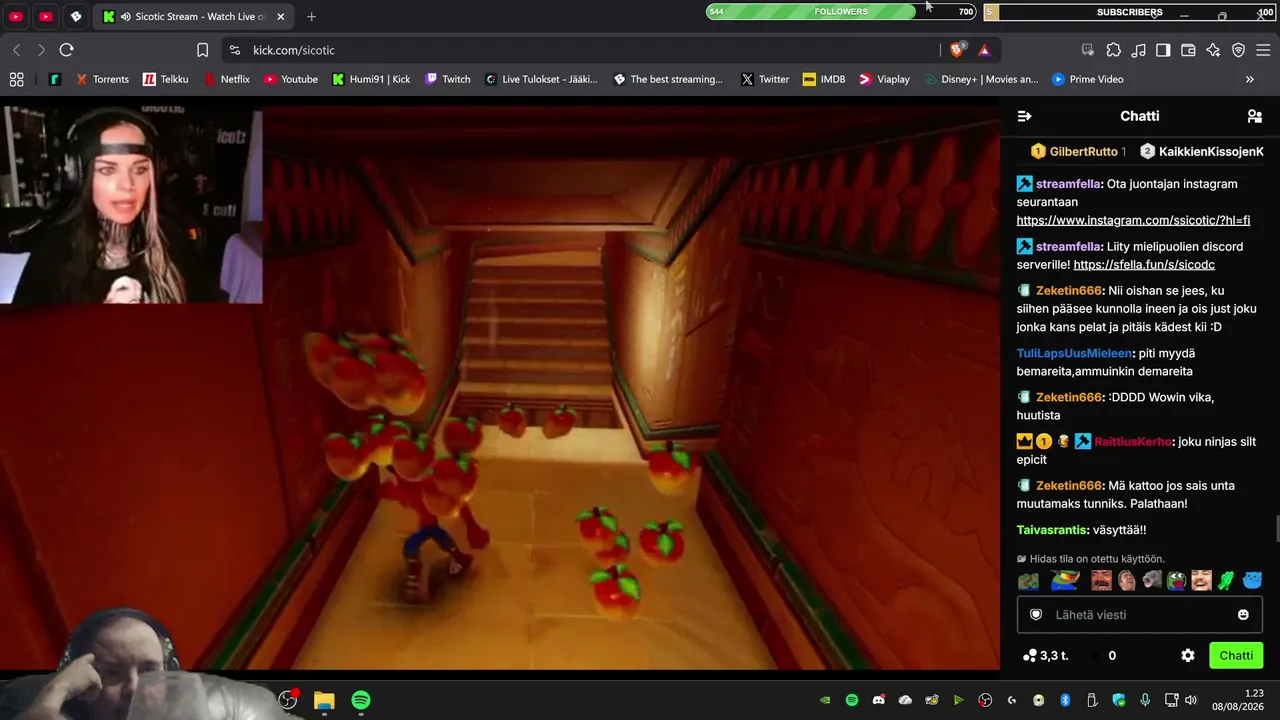1280x720 pixels.
Task: Open a new browser tab
Action: [311, 17]
